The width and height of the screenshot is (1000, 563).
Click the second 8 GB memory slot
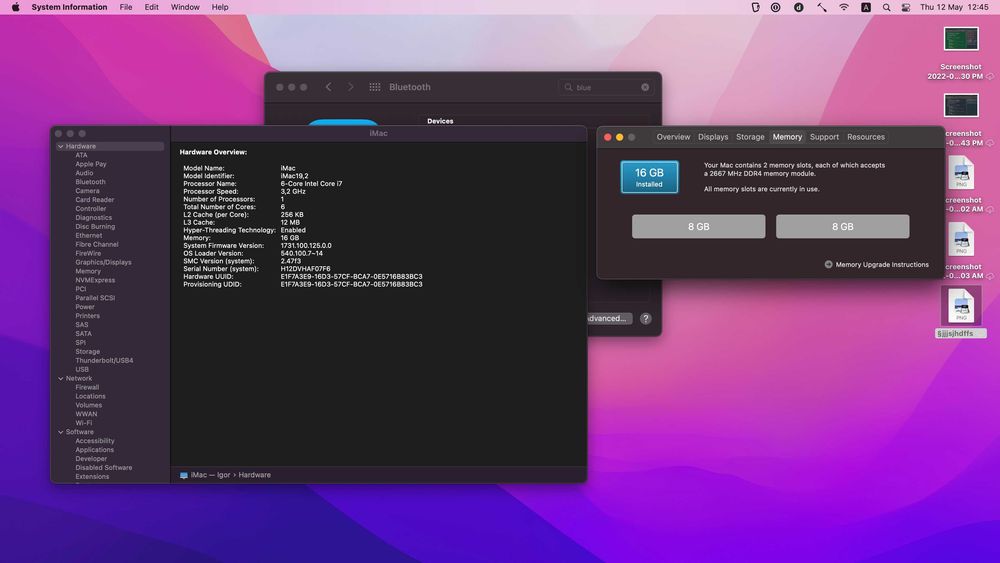click(842, 226)
